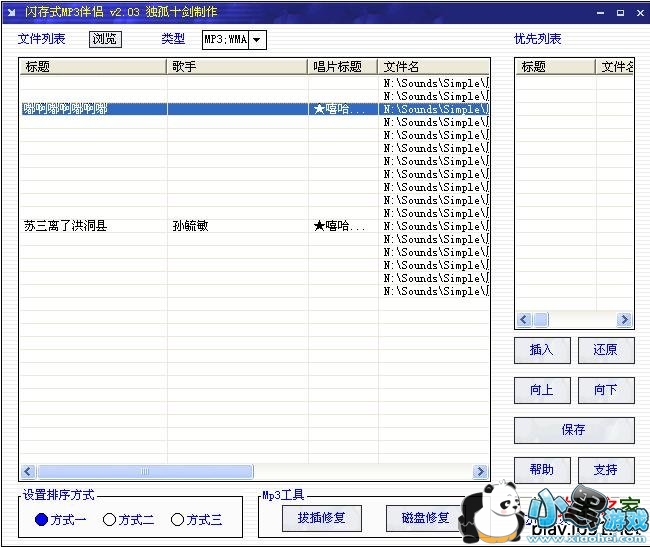Select sort mode 方式二 radio button

(x=109, y=519)
